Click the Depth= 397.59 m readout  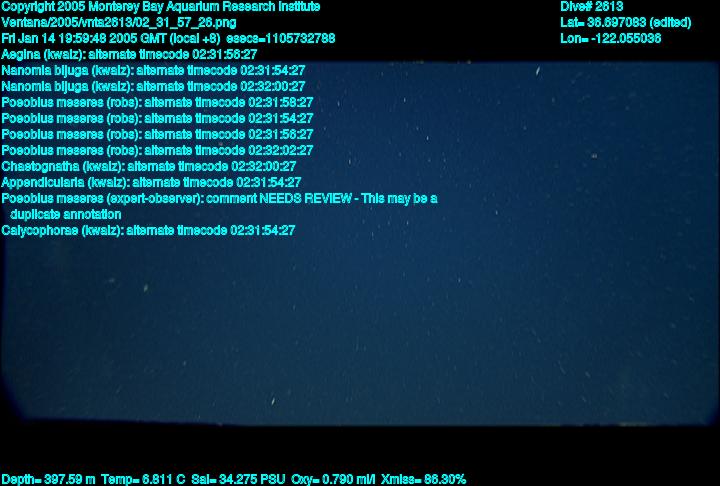coord(48,480)
